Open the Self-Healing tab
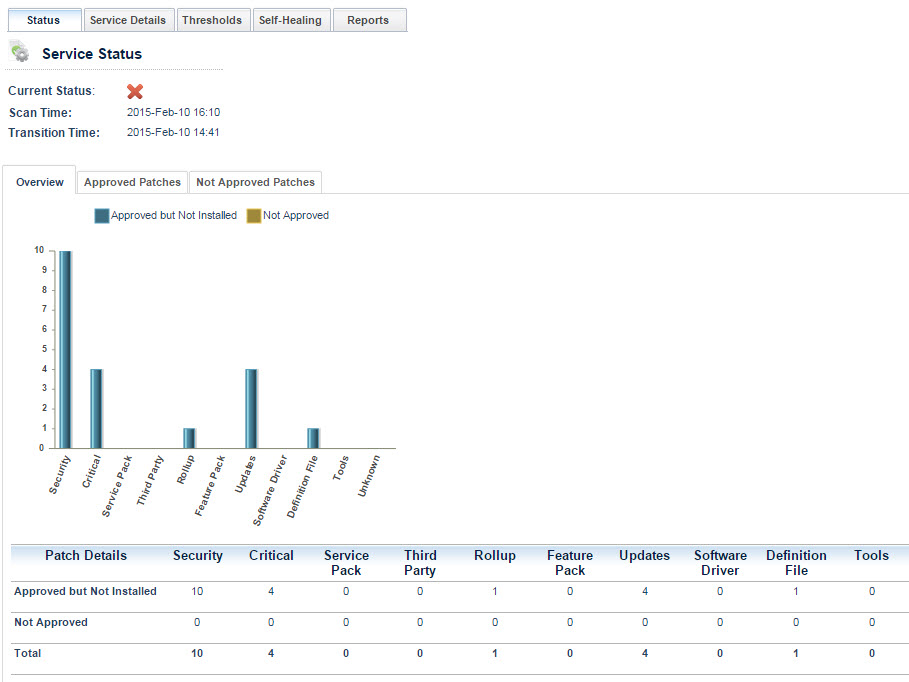909x682 pixels. (290, 20)
